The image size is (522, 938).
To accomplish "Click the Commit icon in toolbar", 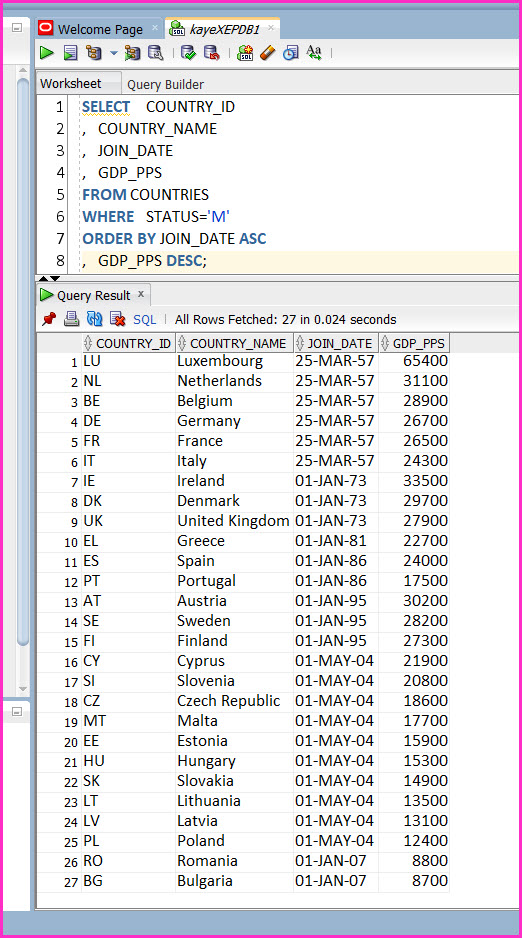I will point(188,53).
